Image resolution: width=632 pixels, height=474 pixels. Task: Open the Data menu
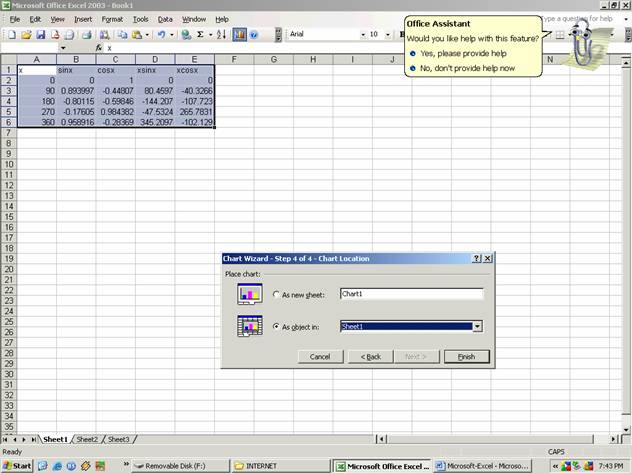click(165, 19)
